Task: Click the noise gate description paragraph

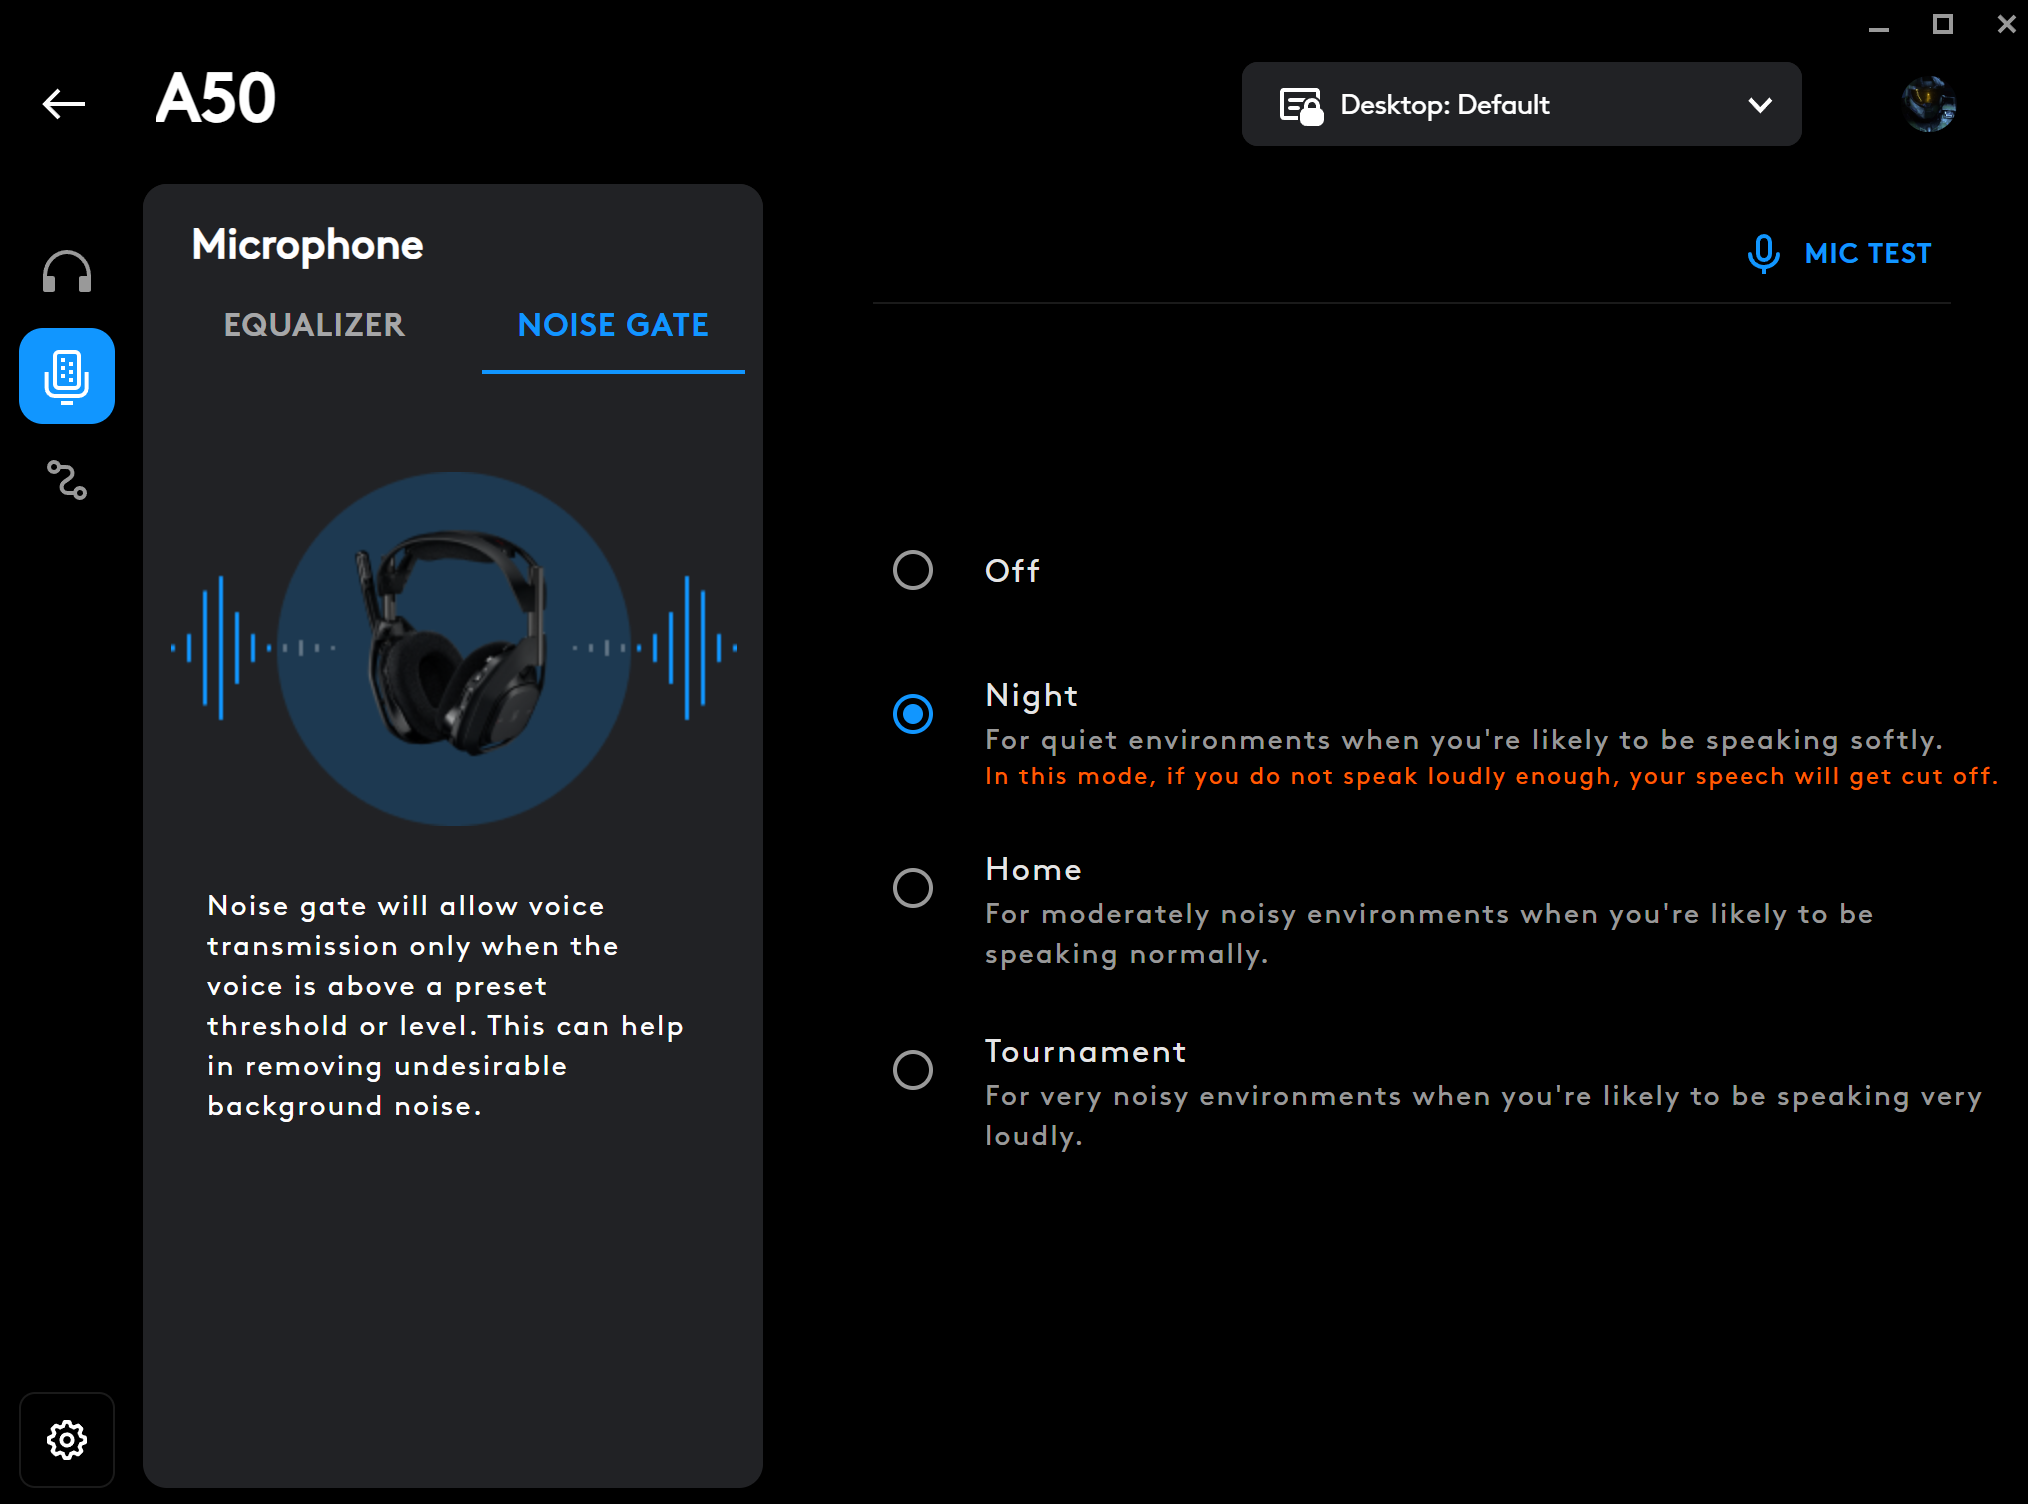Action: coord(445,1006)
